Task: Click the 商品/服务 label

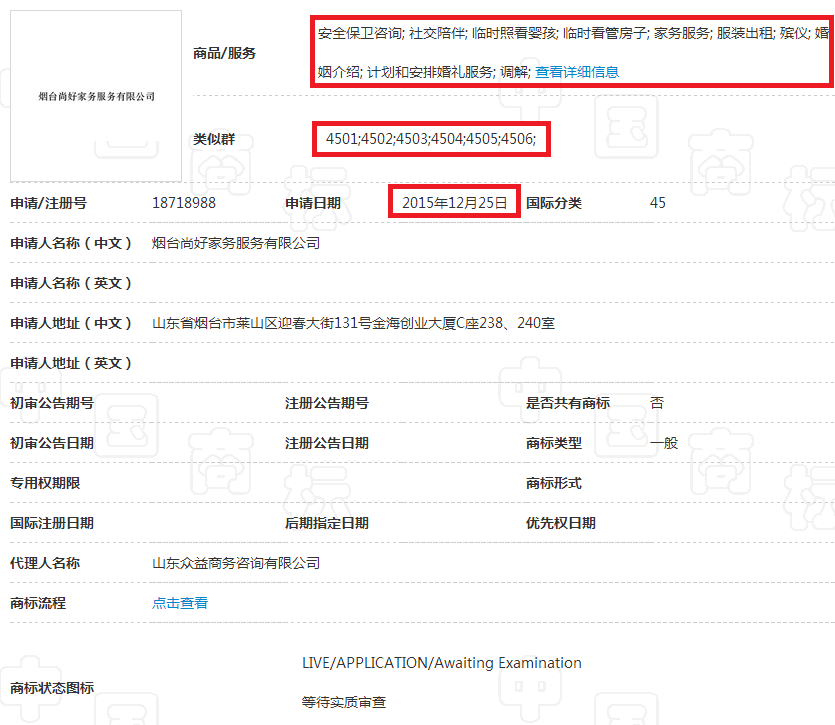Action: coord(224,53)
